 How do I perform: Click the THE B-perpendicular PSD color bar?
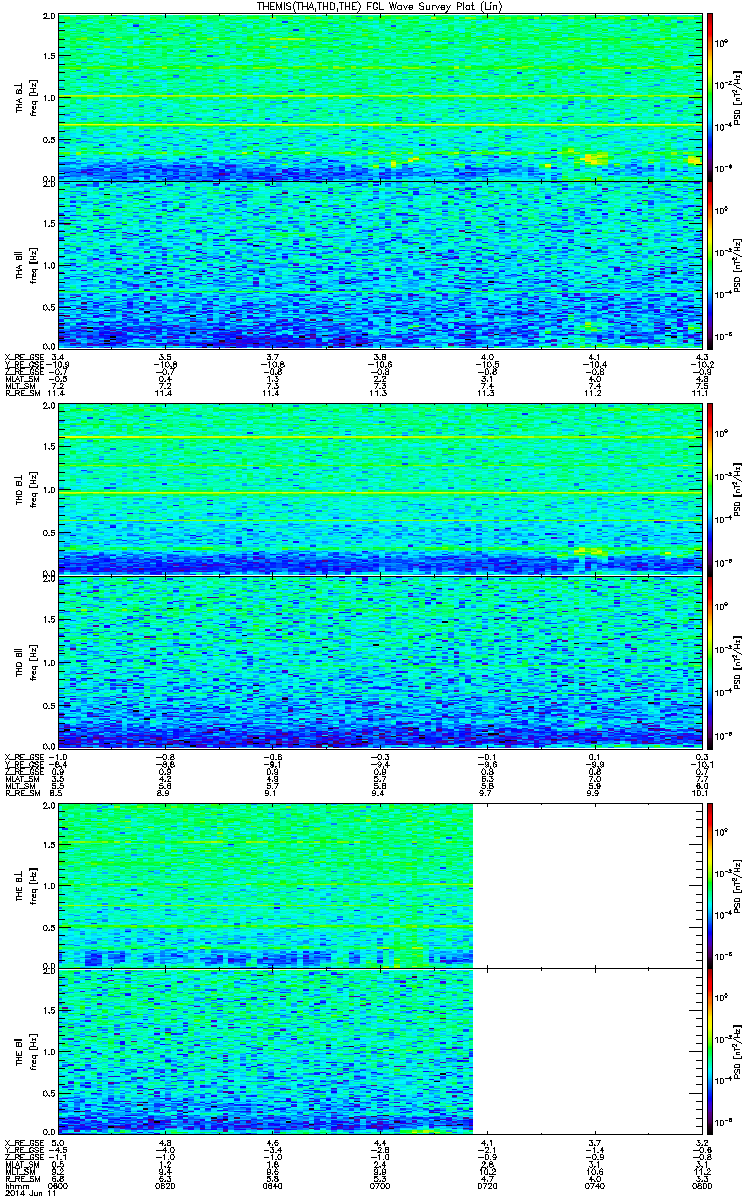pyautogui.click(x=710, y=884)
